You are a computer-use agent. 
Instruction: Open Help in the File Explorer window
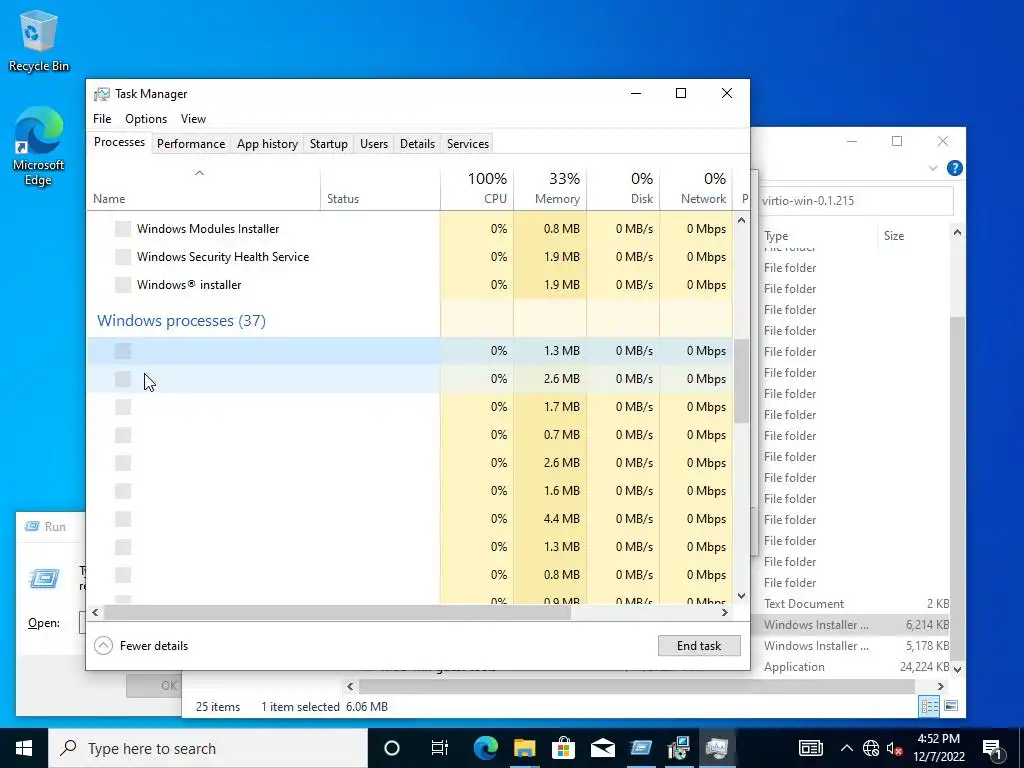coord(954,168)
